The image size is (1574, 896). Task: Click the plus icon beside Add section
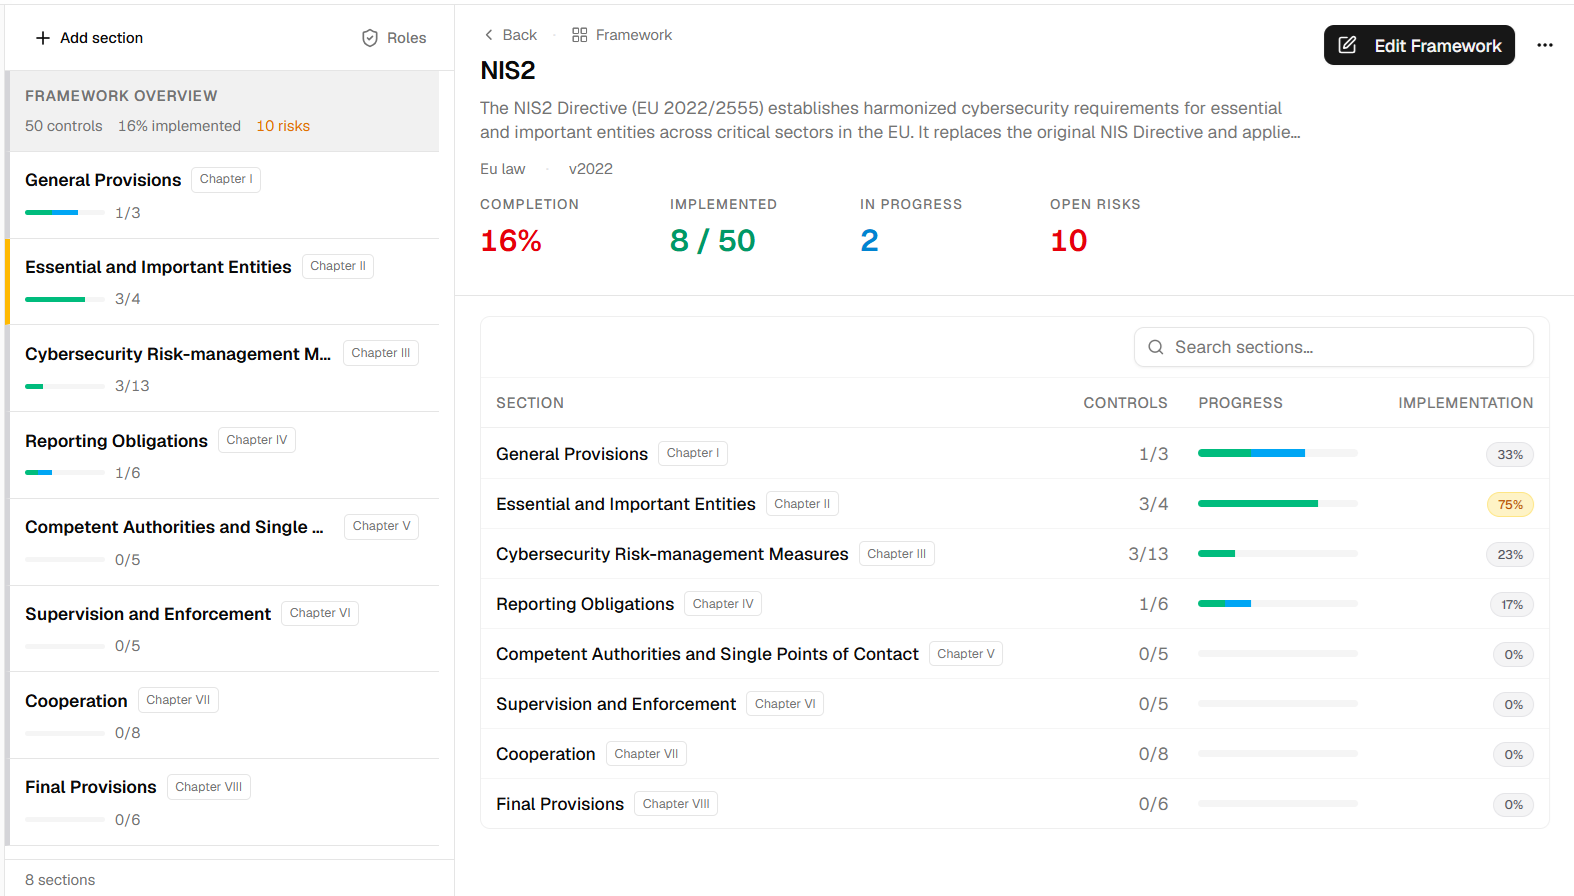click(43, 38)
